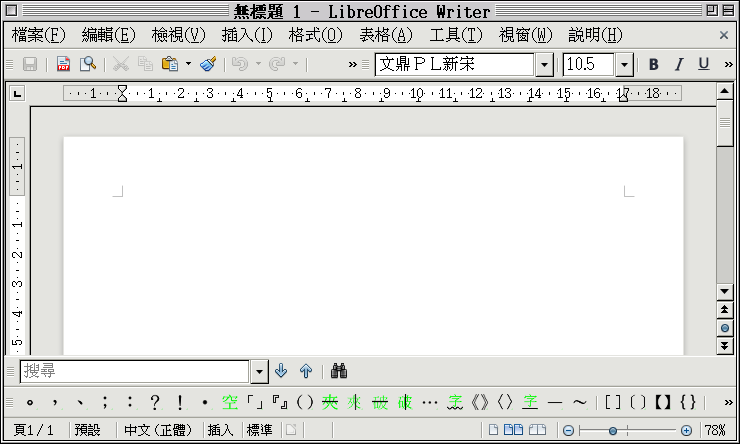Open the 工具(T) menu
Image resolution: width=740 pixels, height=444 pixels.
coord(455,35)
